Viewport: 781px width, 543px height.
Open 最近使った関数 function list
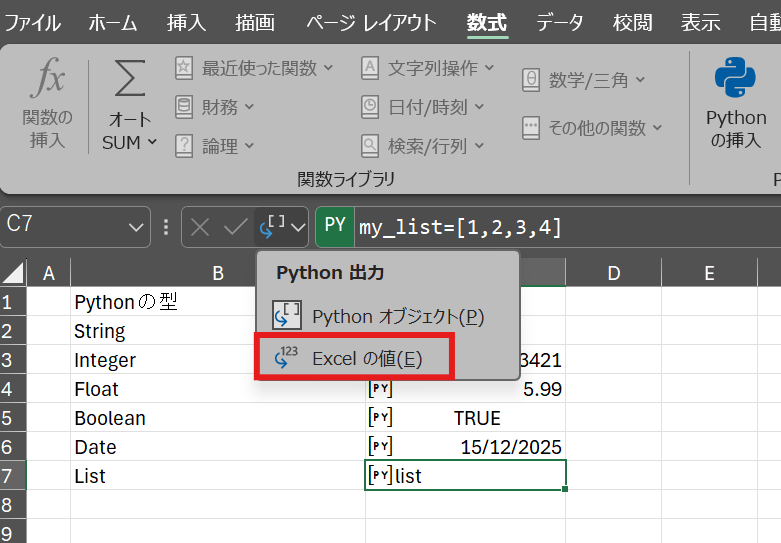pos(254,68)
